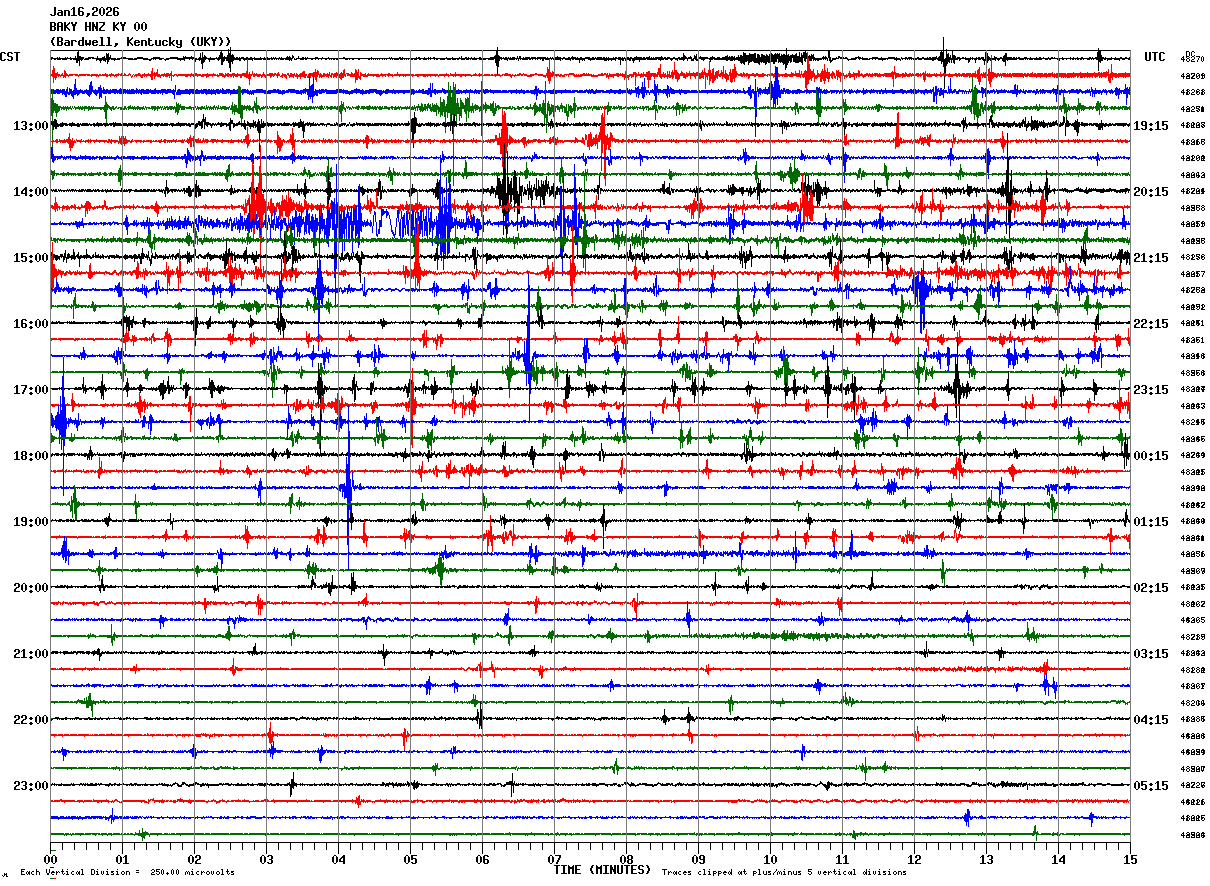Image resolution: width=1210 pixels, height=886 pixels.
Task: Select the station code BAKY HNZ KY 00
Action: point(98,27)
